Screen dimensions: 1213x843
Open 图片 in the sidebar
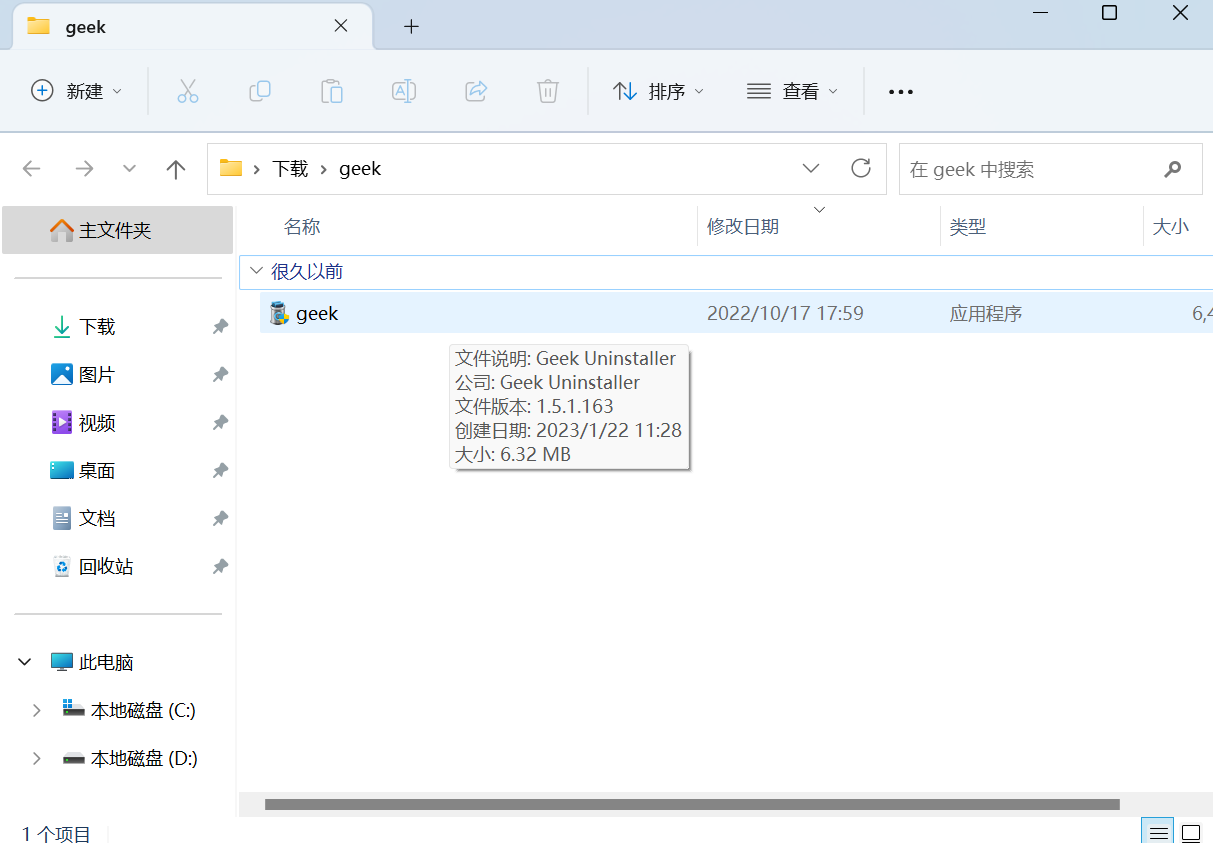(x=97, y=375)
